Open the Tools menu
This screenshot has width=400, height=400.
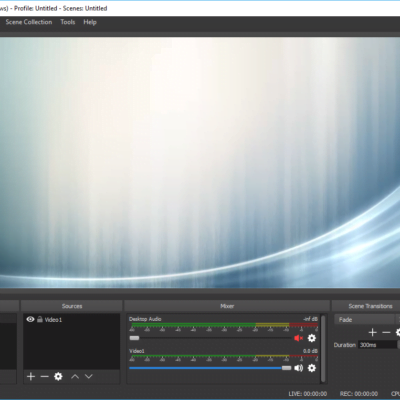(x=68, y=22)
